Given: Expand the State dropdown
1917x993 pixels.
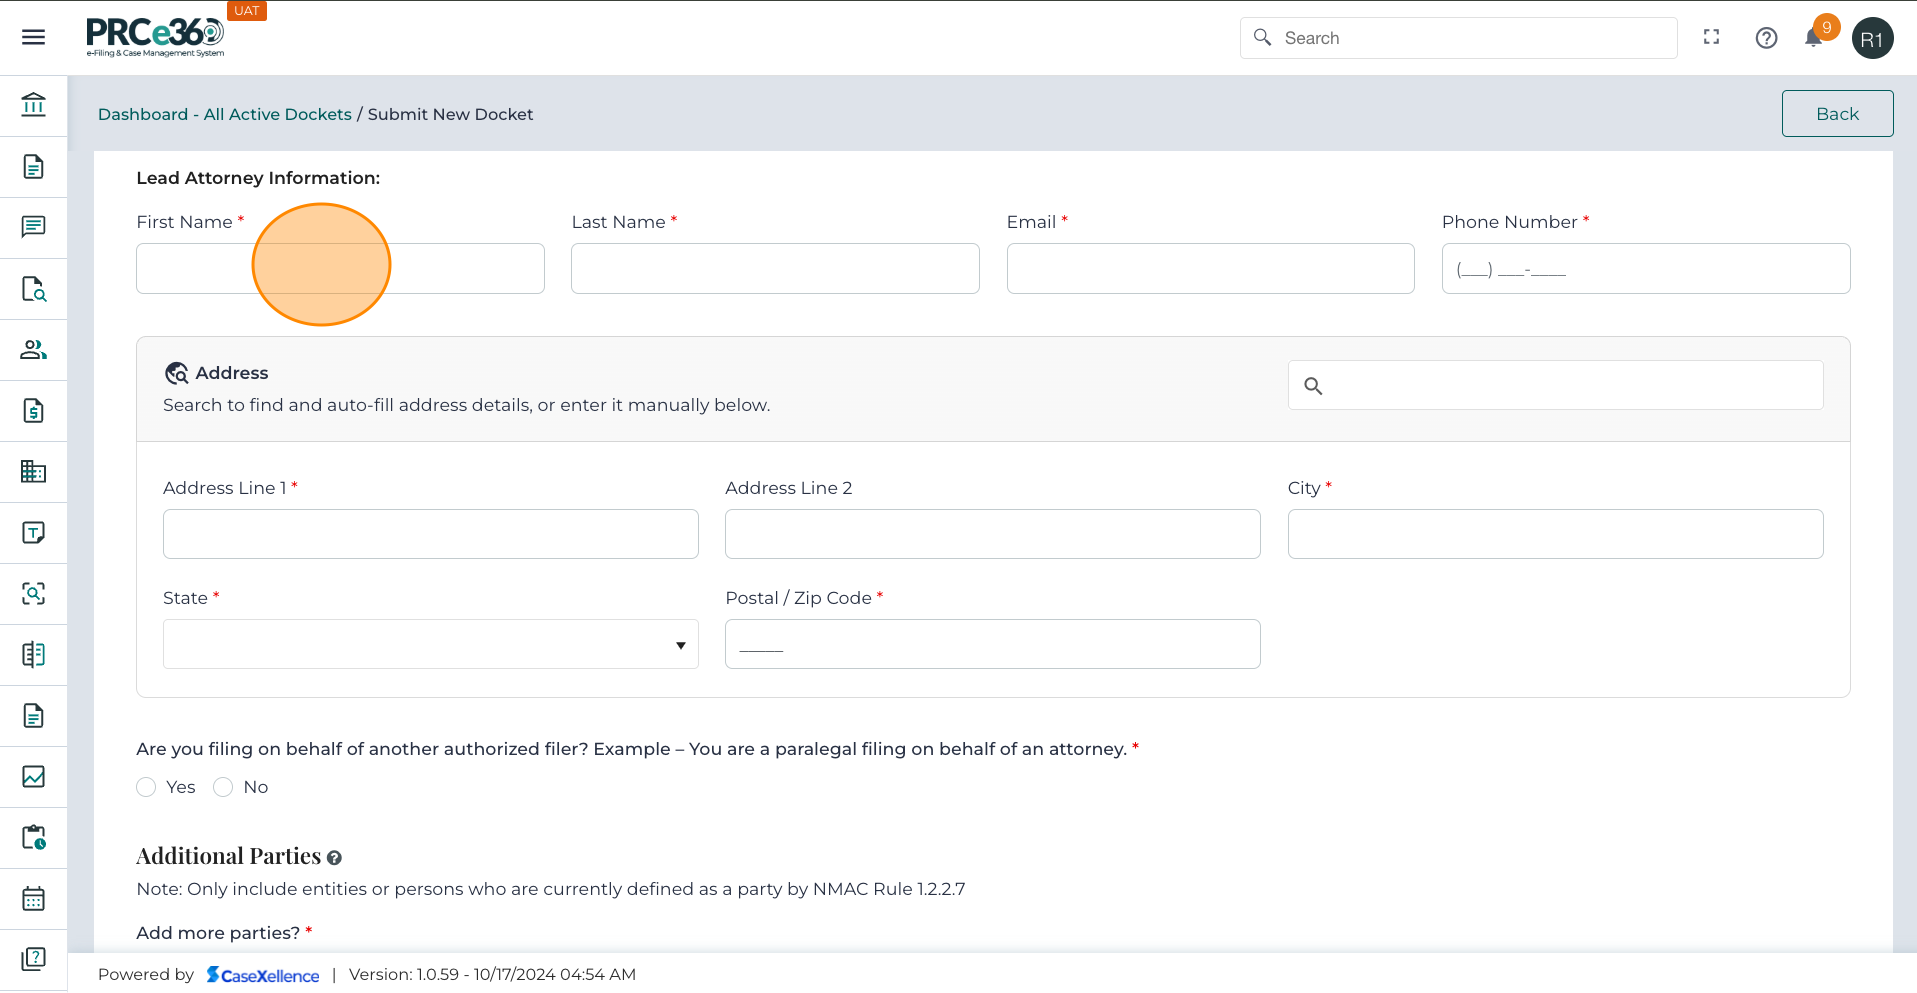Looking at the screenshot, I should pyautogui.click(x=430, y=645).
